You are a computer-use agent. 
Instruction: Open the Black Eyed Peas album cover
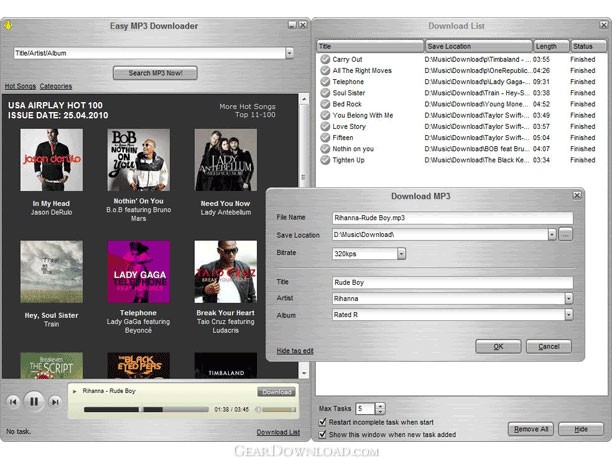pyautogui.click(x=139, y=365)
